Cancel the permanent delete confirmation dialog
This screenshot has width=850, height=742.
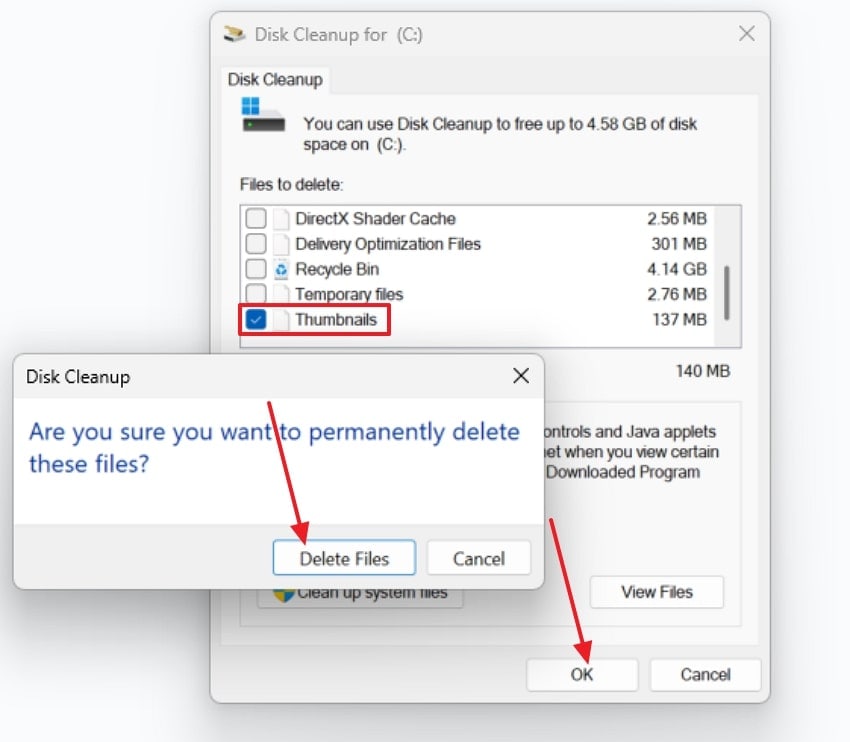point(479,558)
